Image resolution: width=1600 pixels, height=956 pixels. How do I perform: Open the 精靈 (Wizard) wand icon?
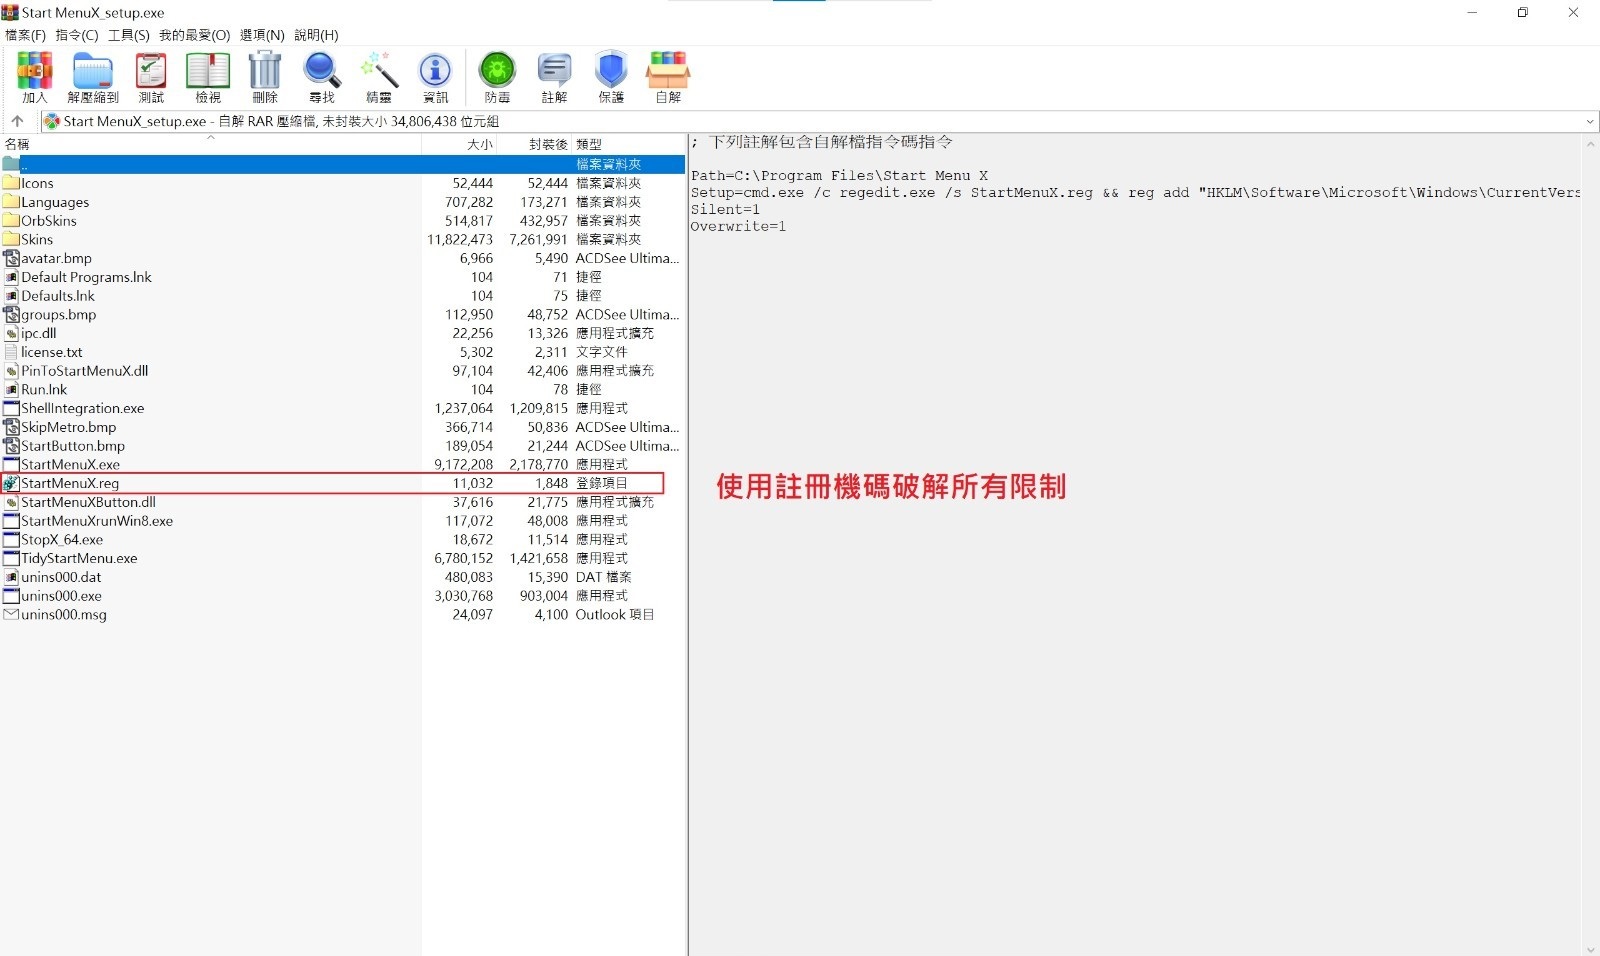379,77
